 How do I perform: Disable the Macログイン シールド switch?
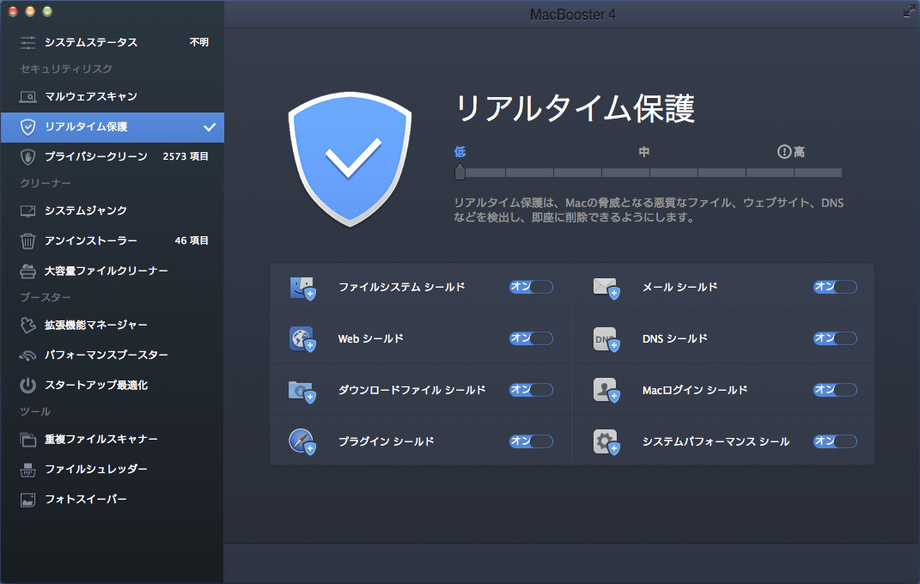(x=835, y=390)
